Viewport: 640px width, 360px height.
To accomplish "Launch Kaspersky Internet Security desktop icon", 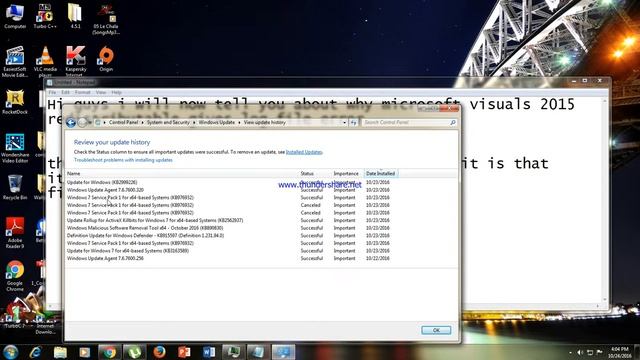I will coord(76,61).
